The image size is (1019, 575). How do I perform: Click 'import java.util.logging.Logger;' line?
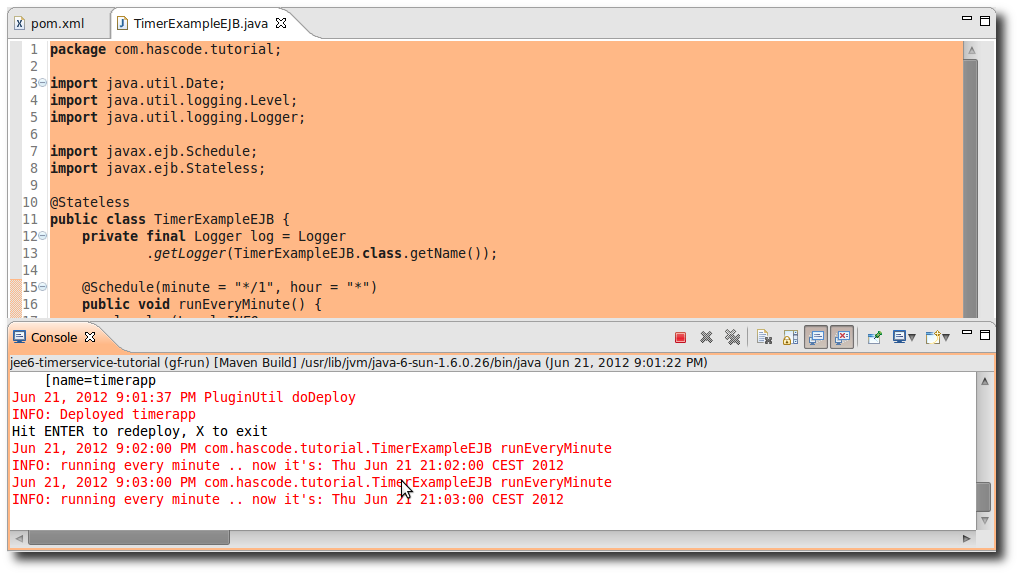click(x=177, y=117)
